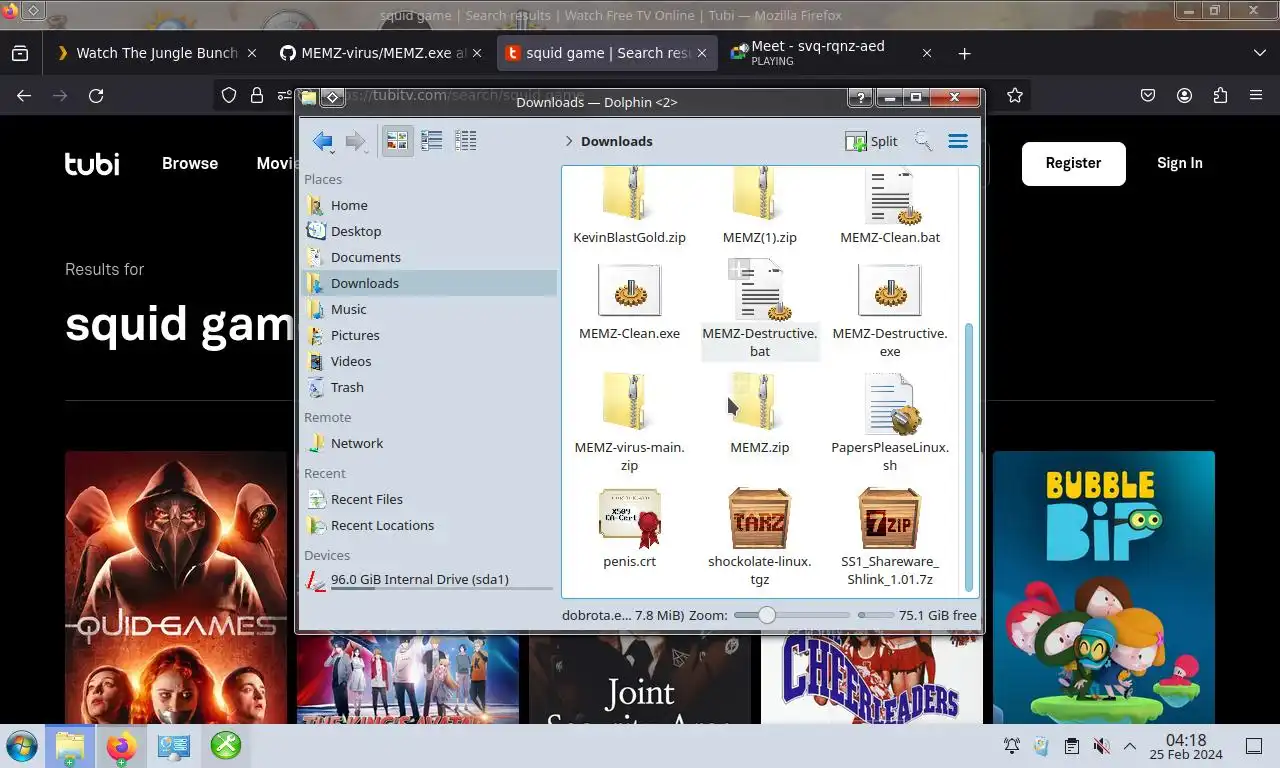Click the Dolphin zoom slider handle

pyautogui.click(x=766, y=615)
